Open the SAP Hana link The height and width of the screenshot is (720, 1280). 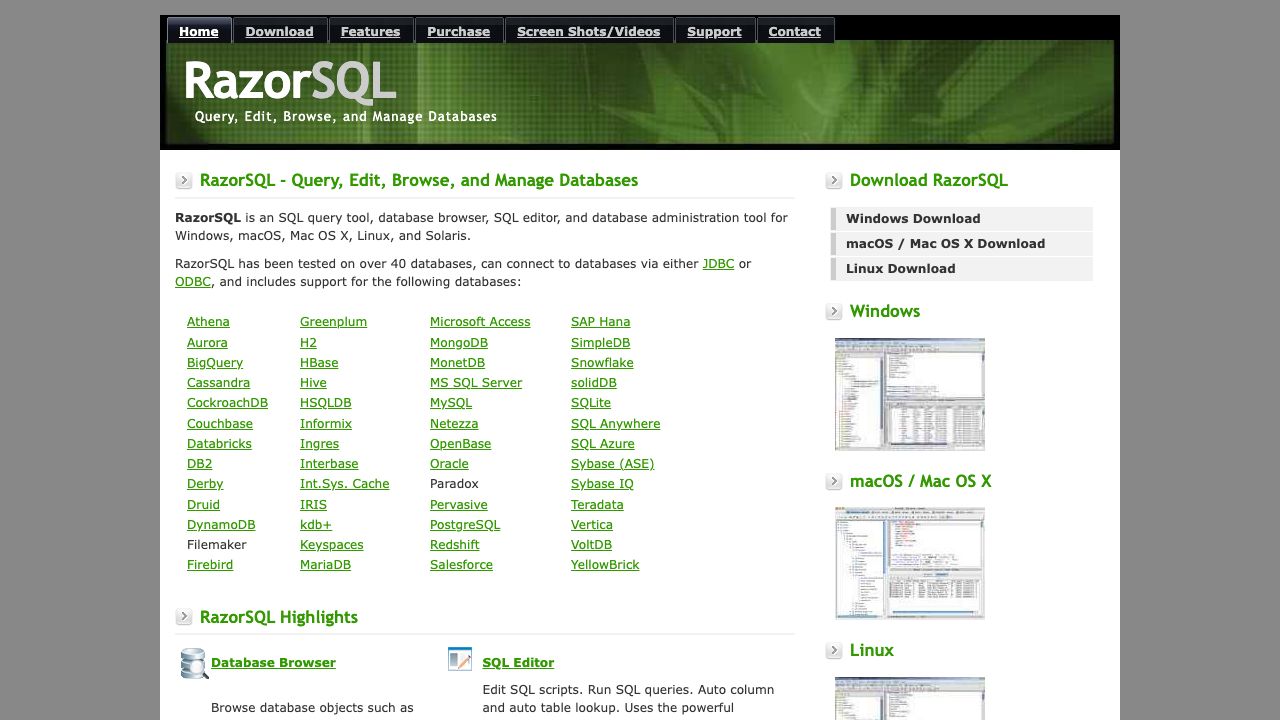tap(600, 322)
